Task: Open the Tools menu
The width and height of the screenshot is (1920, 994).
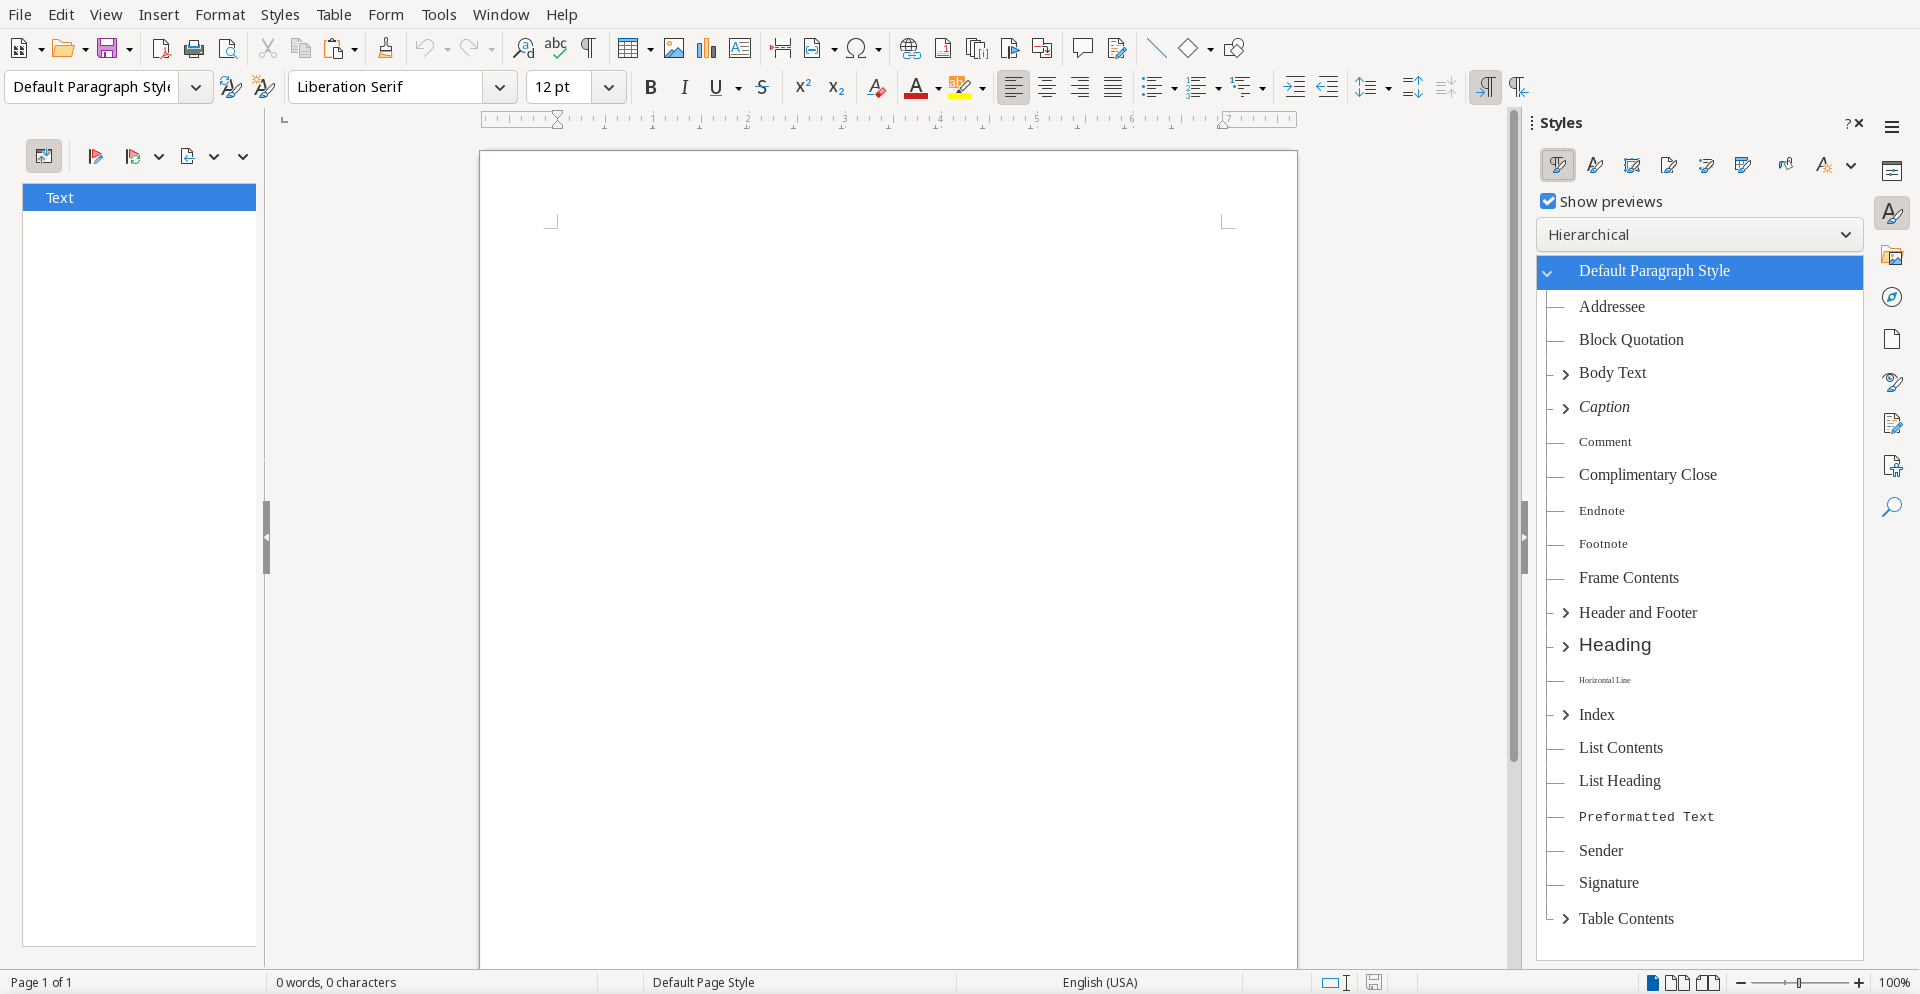Action: (x=439, y=15)
